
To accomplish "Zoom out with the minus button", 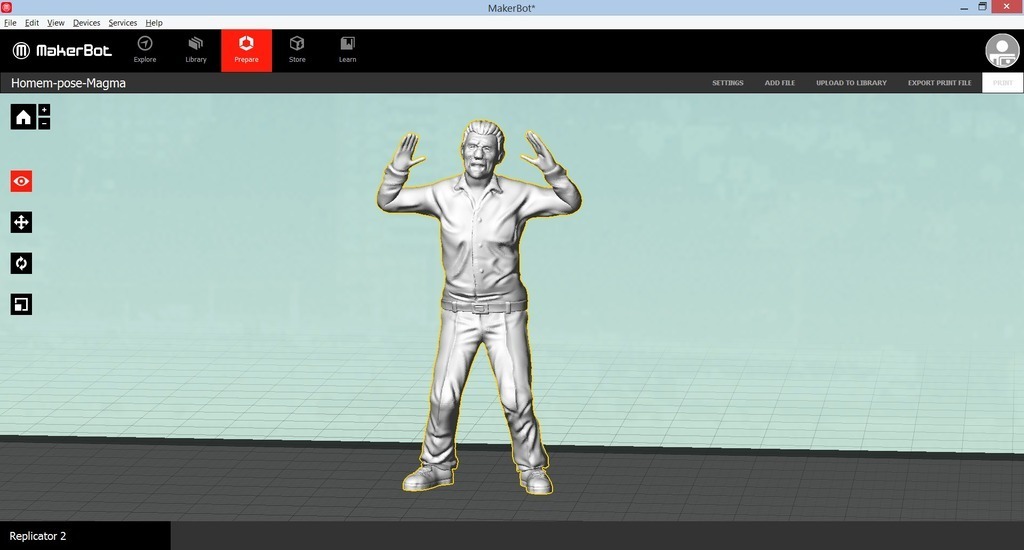I will pyautogui.click(x=44, y=123).
